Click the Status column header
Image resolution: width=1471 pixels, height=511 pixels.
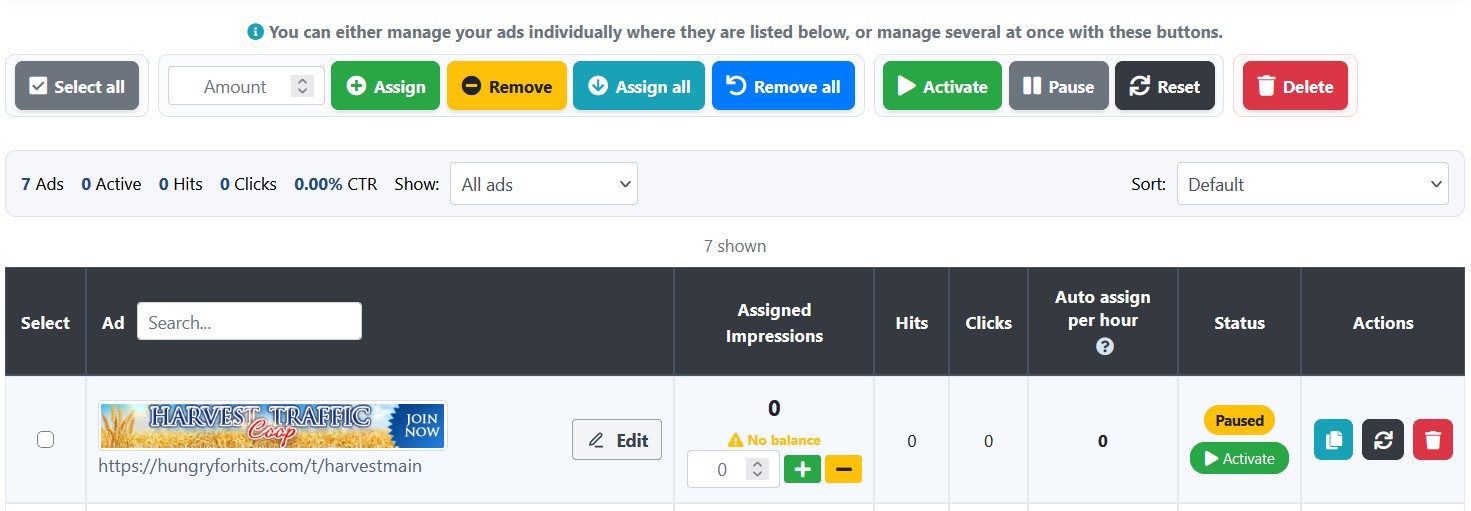(x=1239, y=323)
